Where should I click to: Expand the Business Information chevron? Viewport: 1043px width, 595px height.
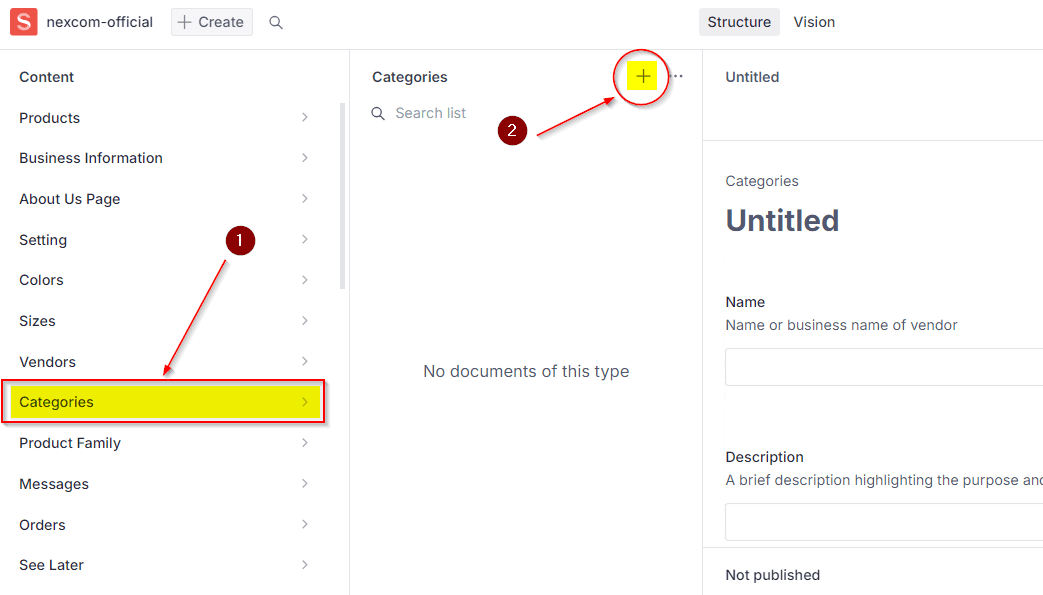coord(305,158)
